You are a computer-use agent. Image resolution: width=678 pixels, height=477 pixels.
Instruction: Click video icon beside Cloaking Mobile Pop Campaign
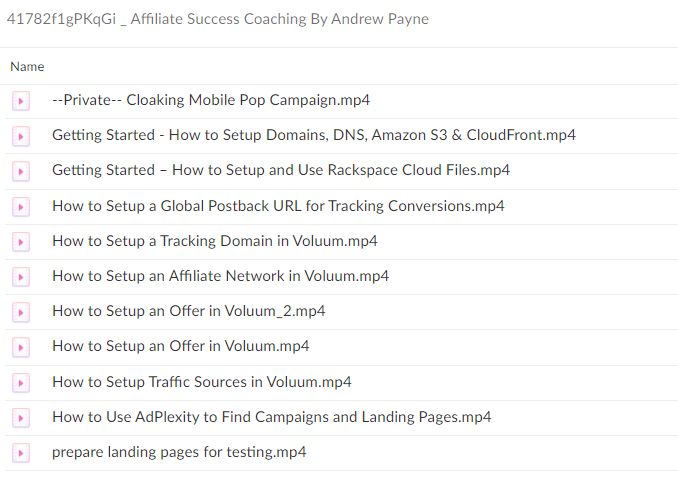[20, 100]
